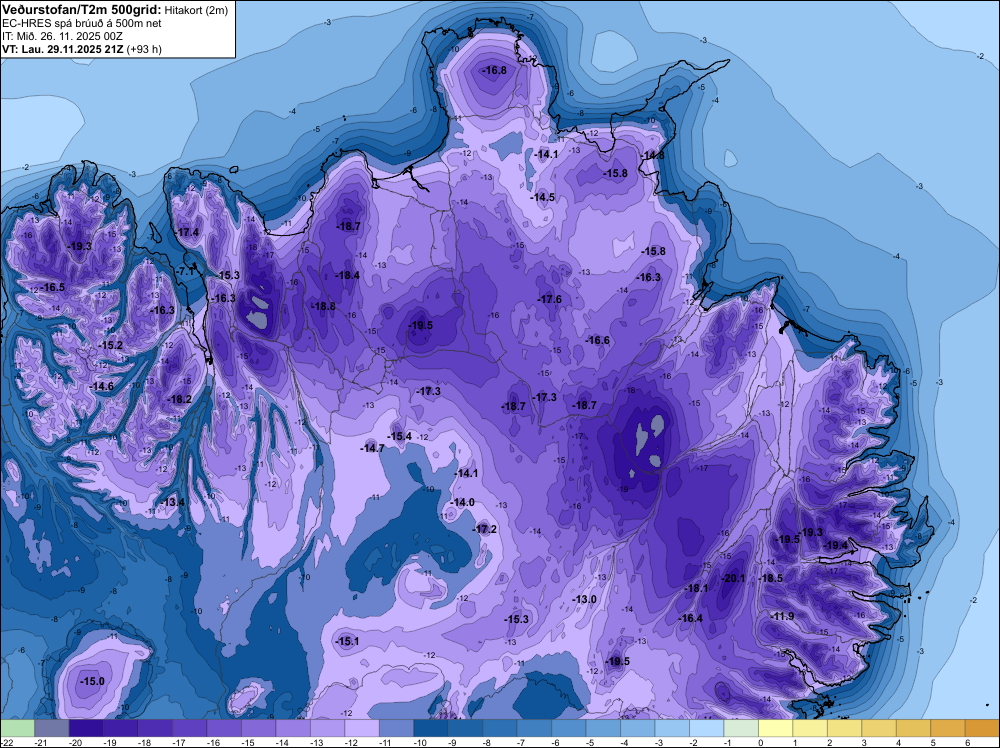Pick the -10 dark blue legend swatch
The image size is (1000, 748).
430,729
